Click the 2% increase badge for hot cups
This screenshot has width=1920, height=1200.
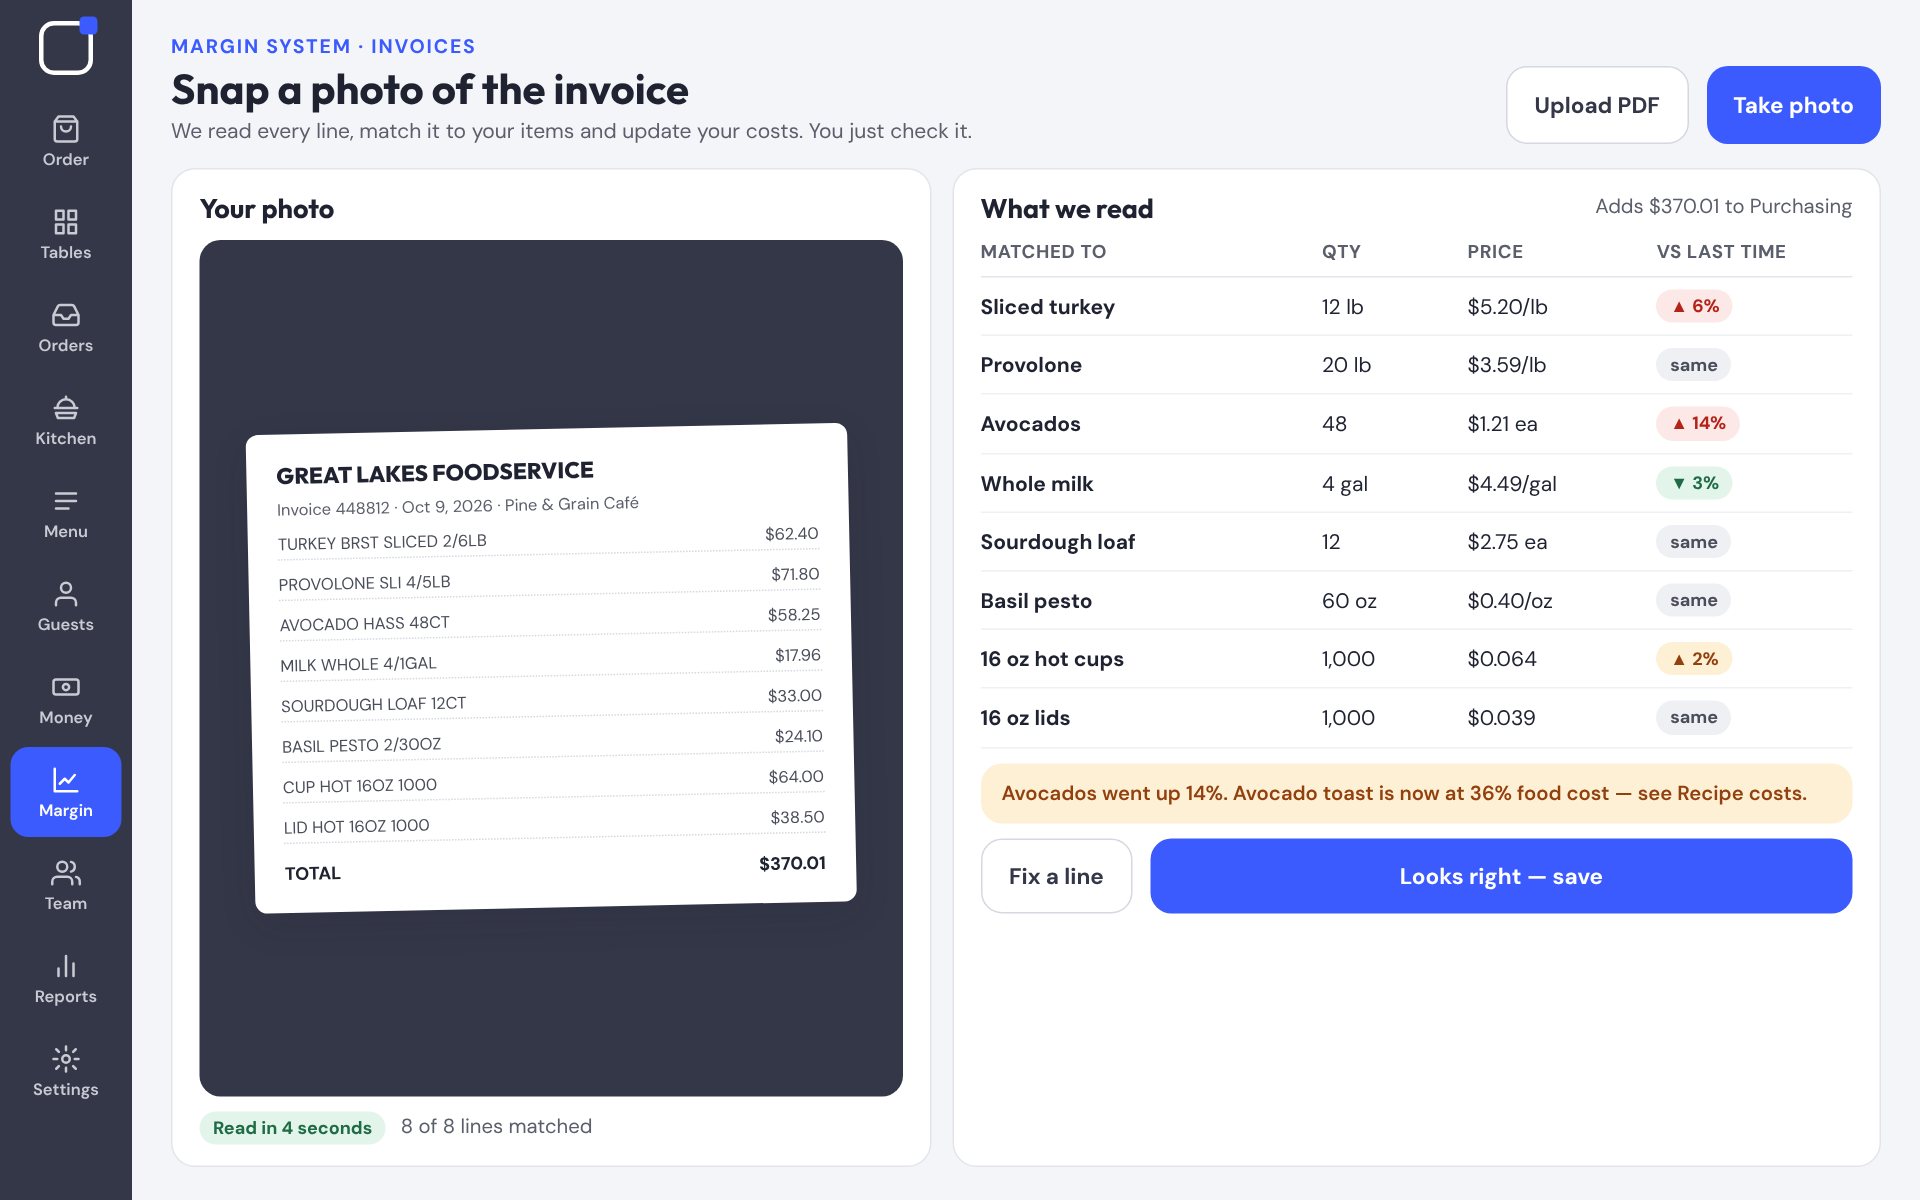point(1694,659)
